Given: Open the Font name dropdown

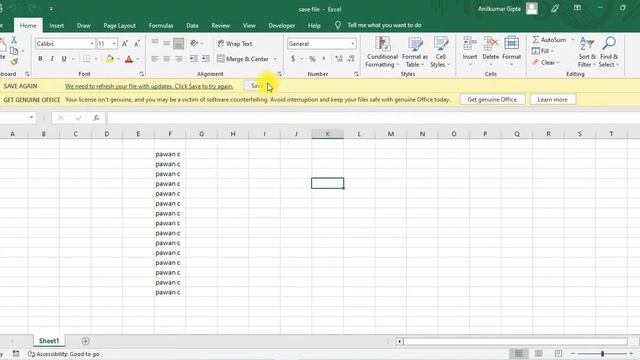Looking at the screenshot, I should tap(92, 44).
